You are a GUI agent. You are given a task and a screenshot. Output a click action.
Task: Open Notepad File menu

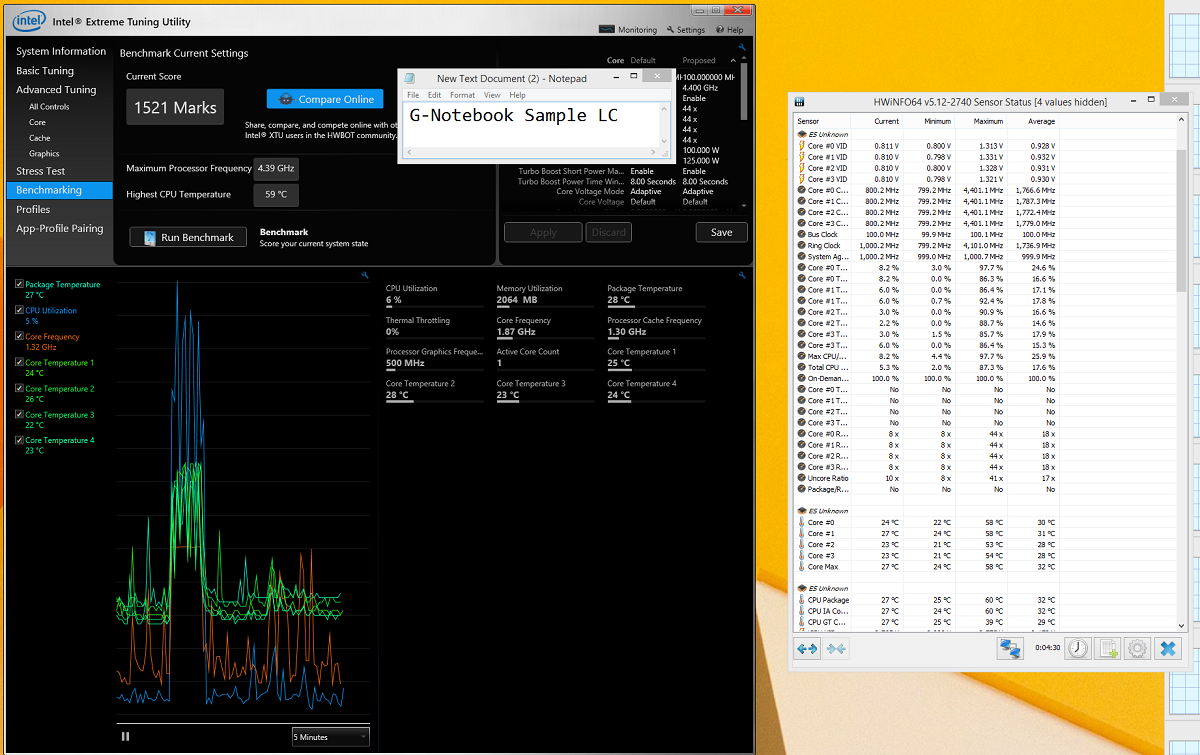coord(412,95)
